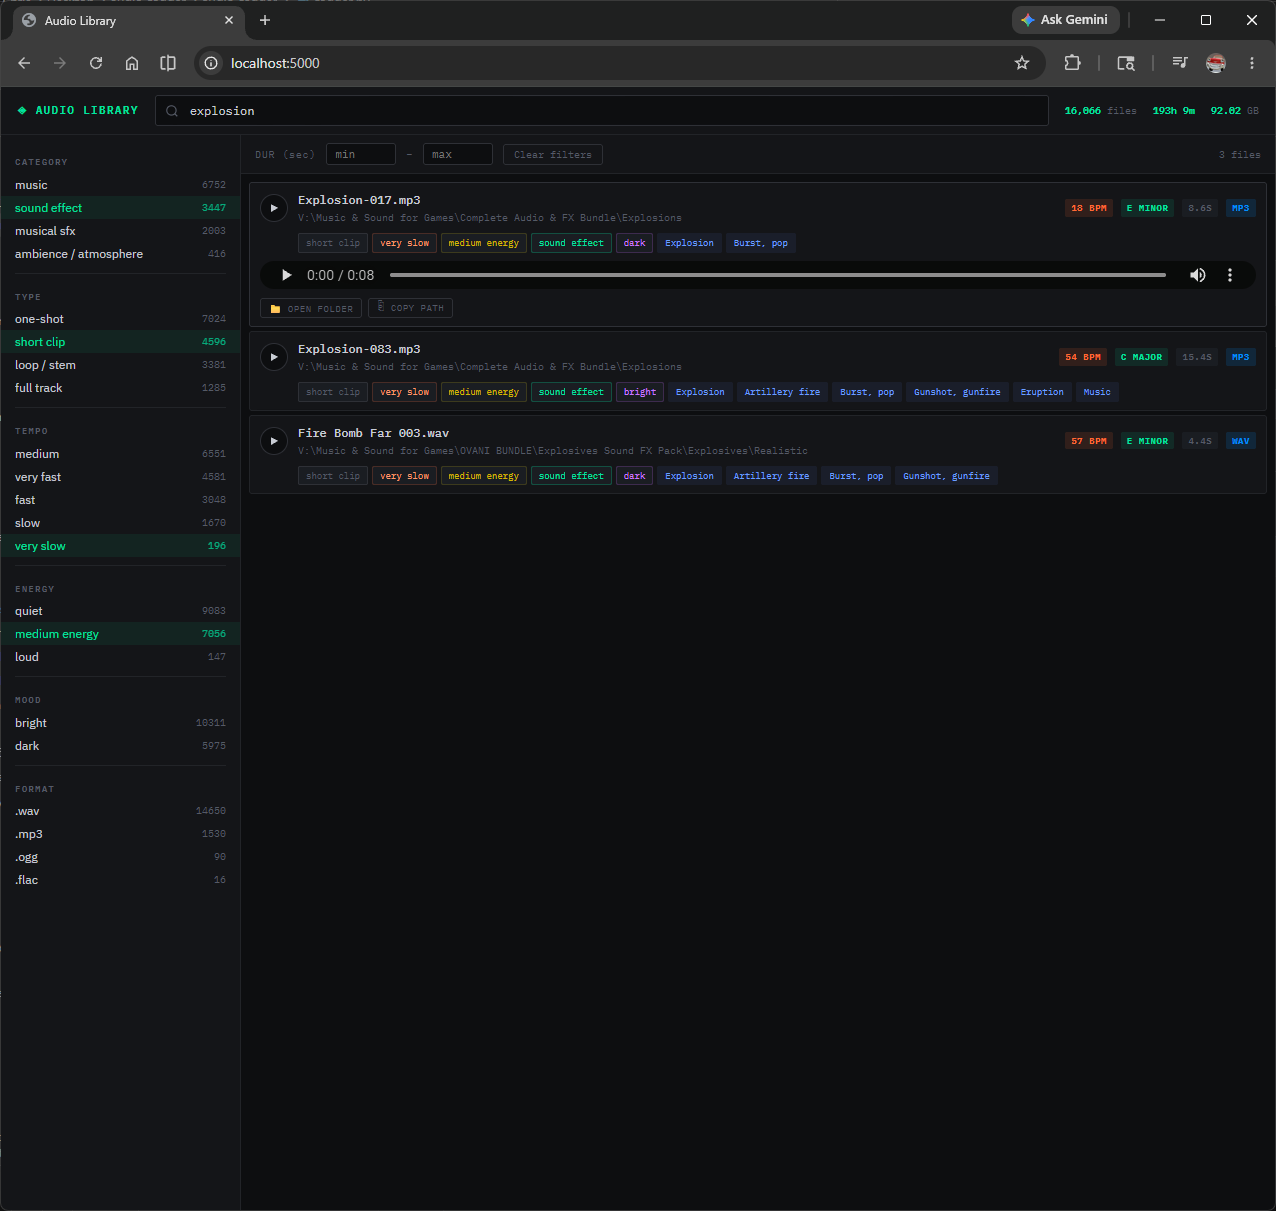
Task: Filter by medium tempo
Action: point(120,454)
